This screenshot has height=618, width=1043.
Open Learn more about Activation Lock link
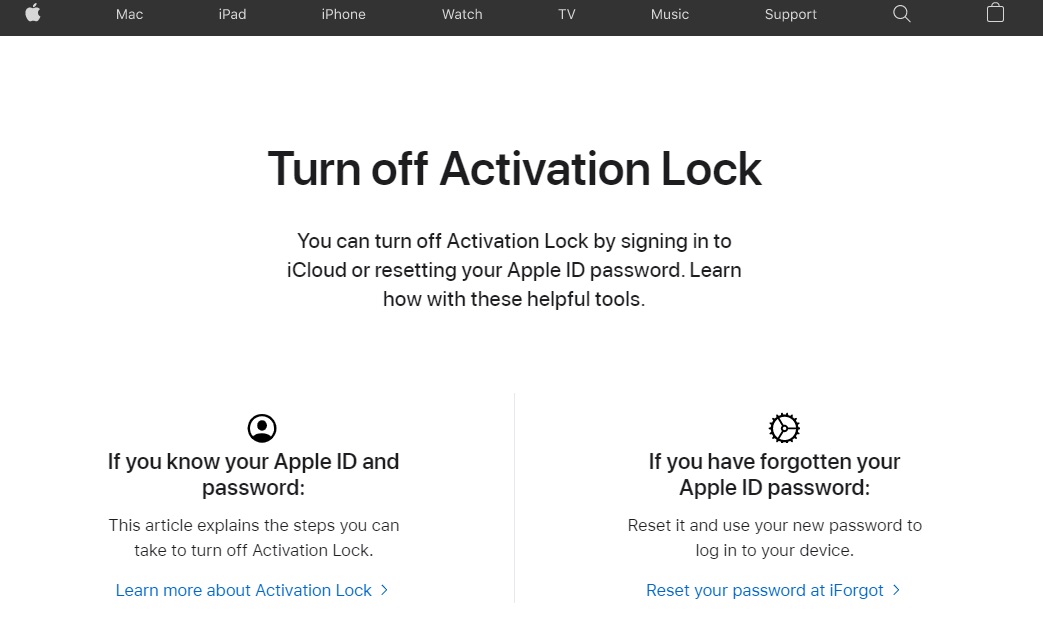[244, 590]
